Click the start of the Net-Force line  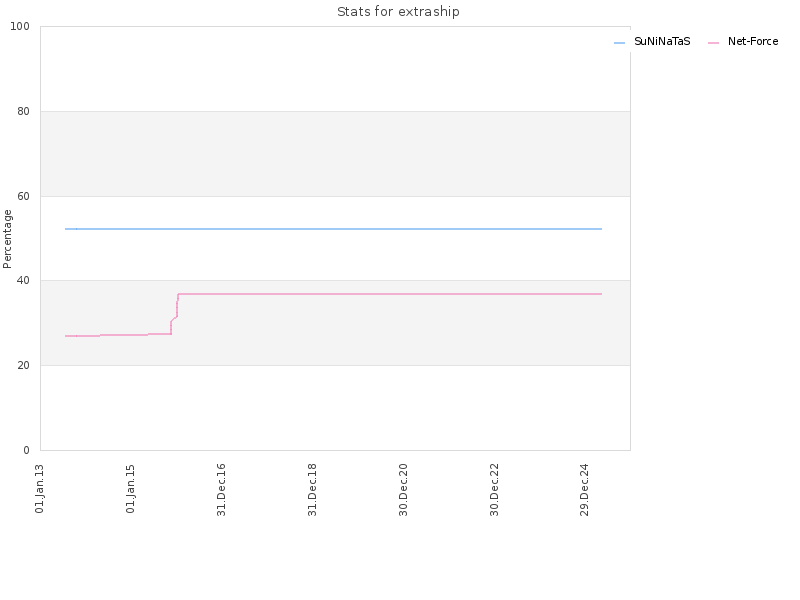click(66, 336)
